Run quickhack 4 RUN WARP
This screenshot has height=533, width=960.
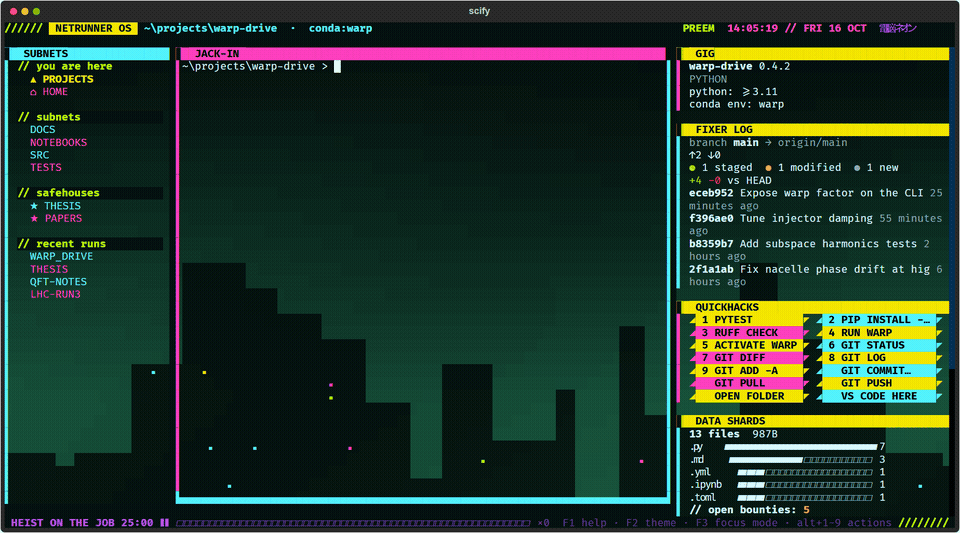[879, 333]
